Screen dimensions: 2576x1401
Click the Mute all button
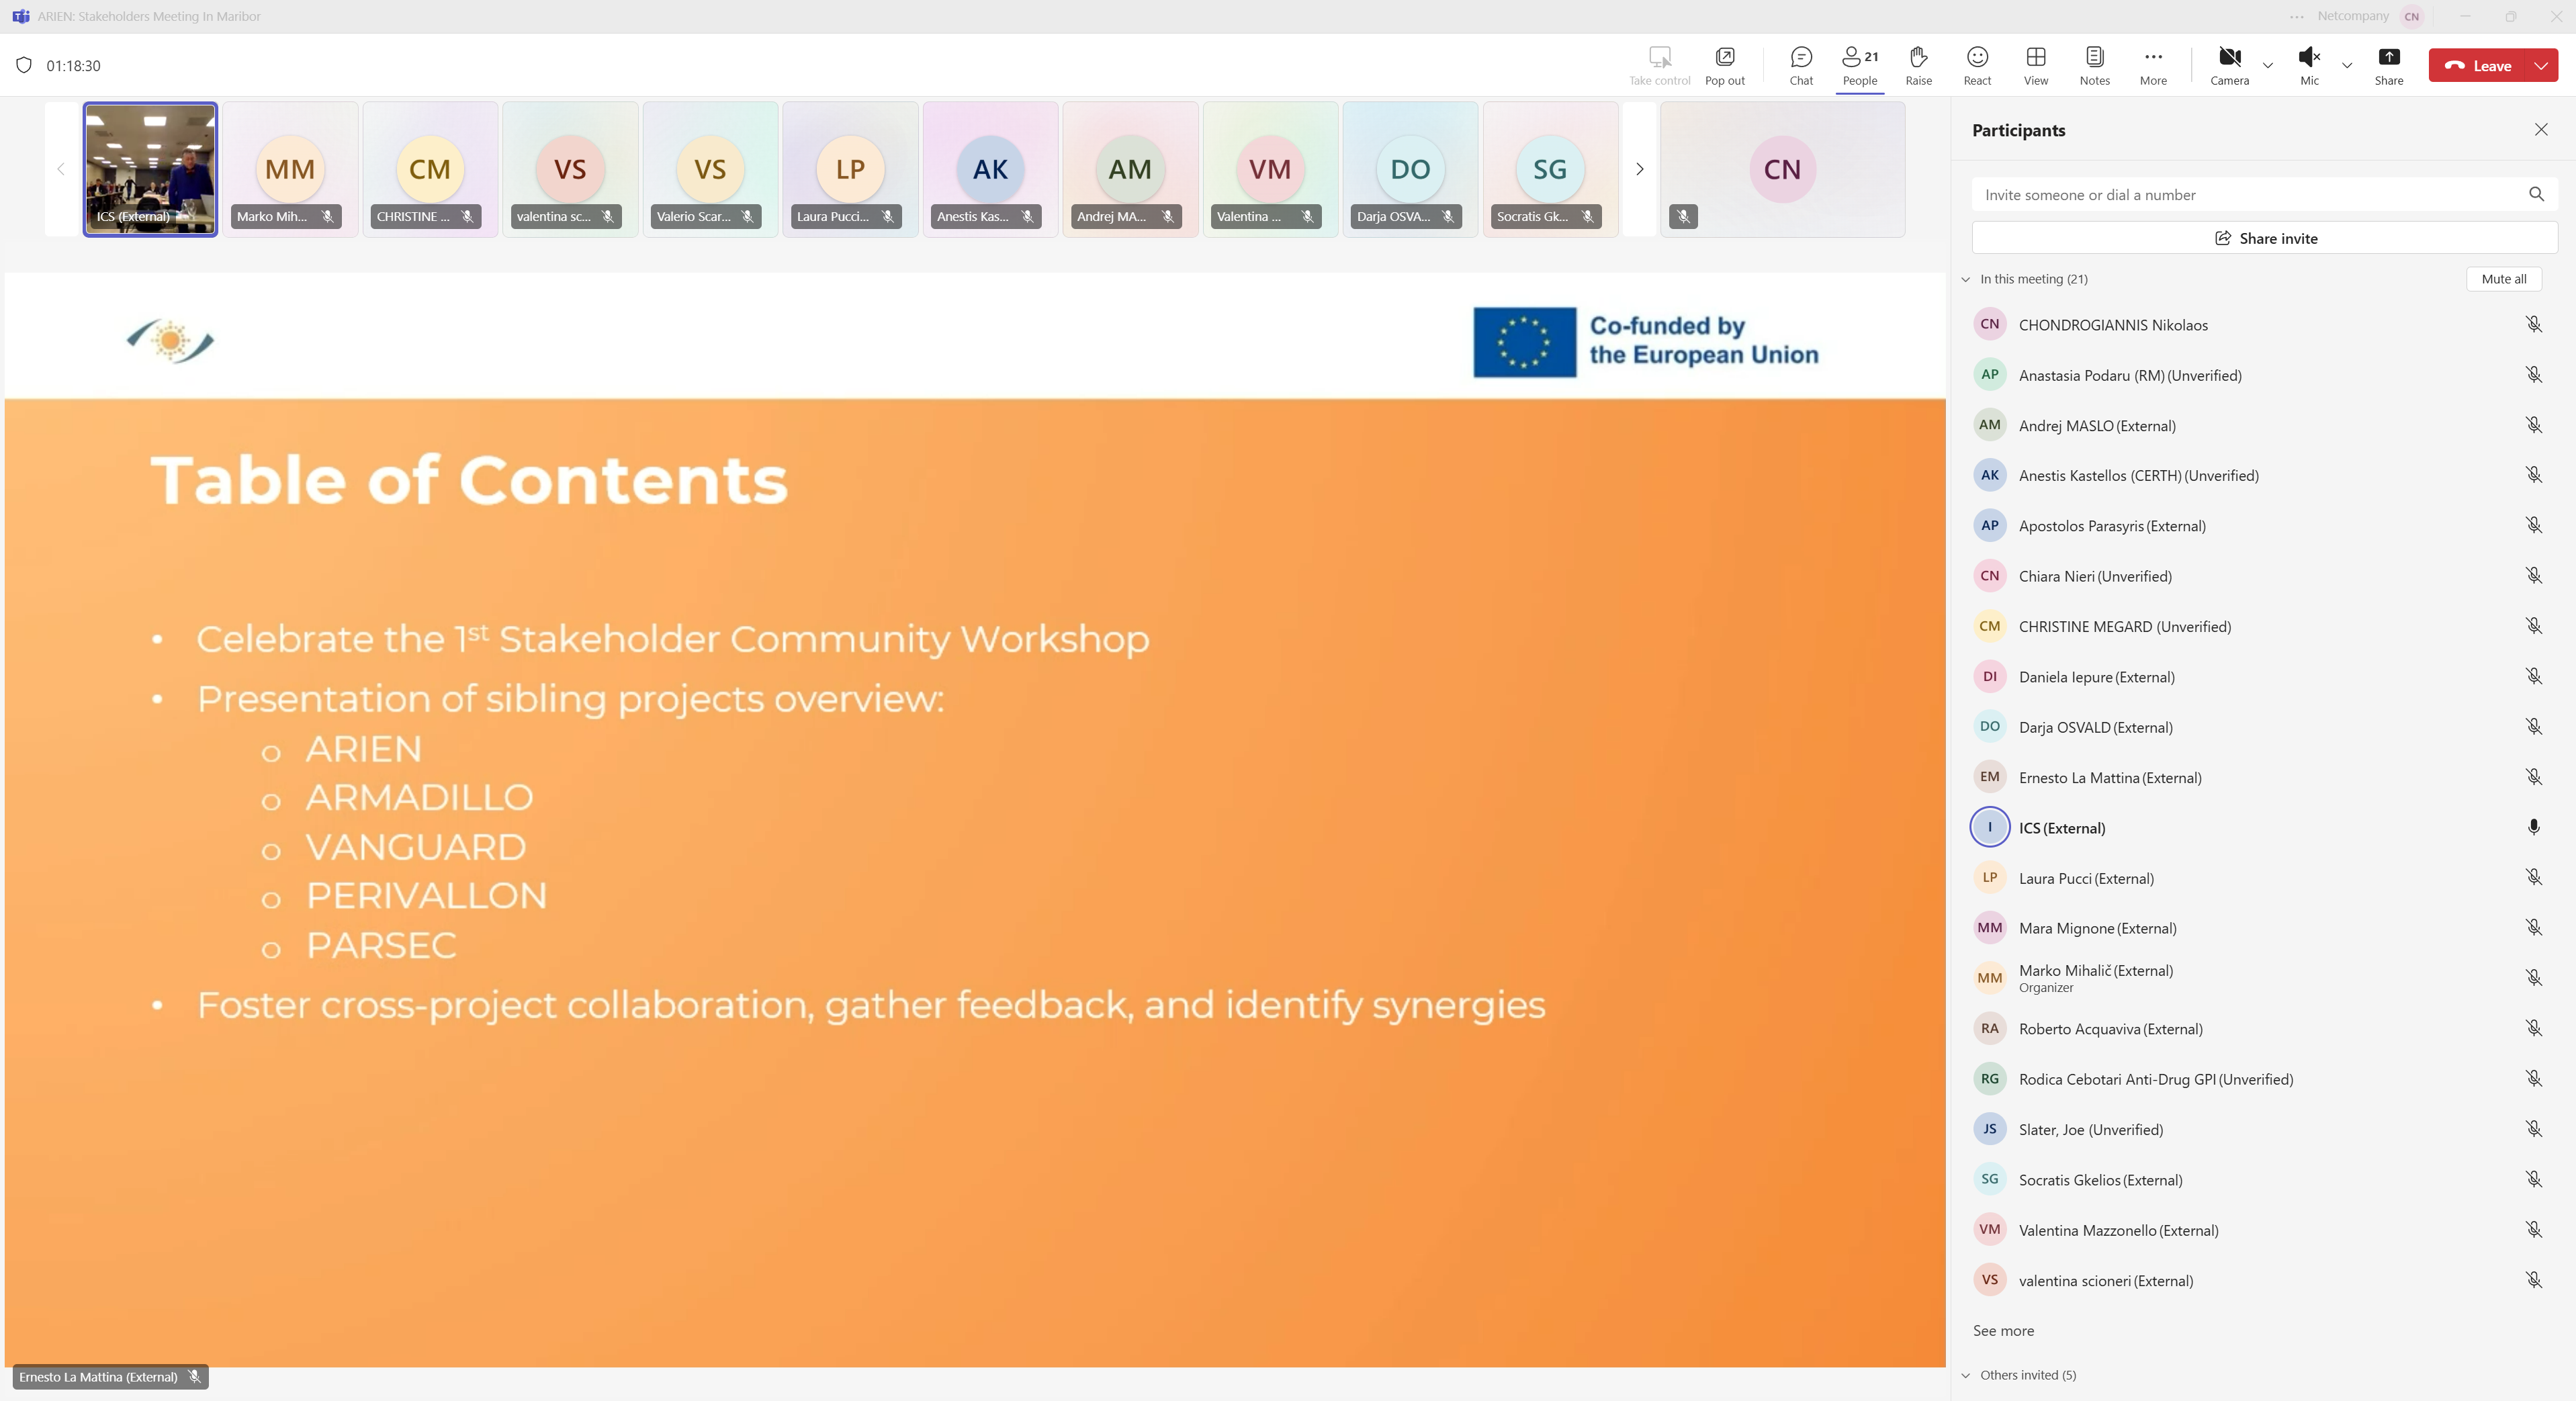(2503, 279)
